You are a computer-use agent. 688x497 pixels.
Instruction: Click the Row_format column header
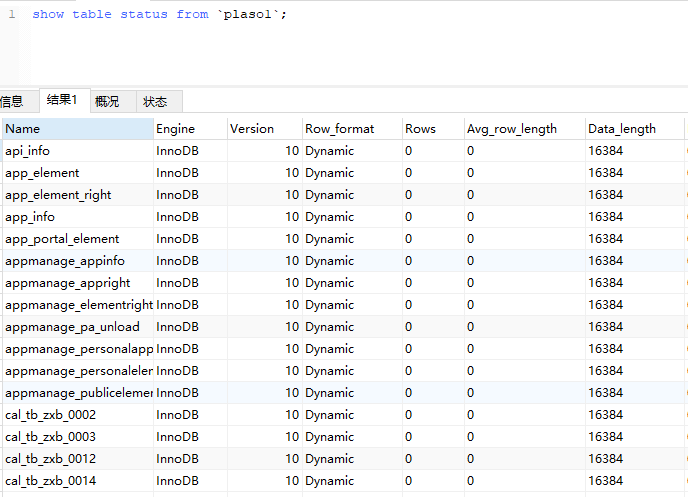point(352,129)
